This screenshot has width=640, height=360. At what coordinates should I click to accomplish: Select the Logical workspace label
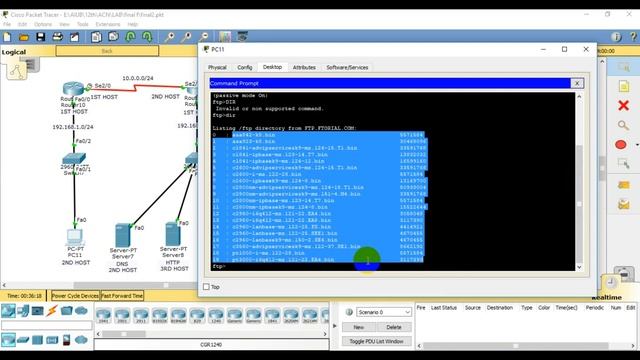point(13,52)
